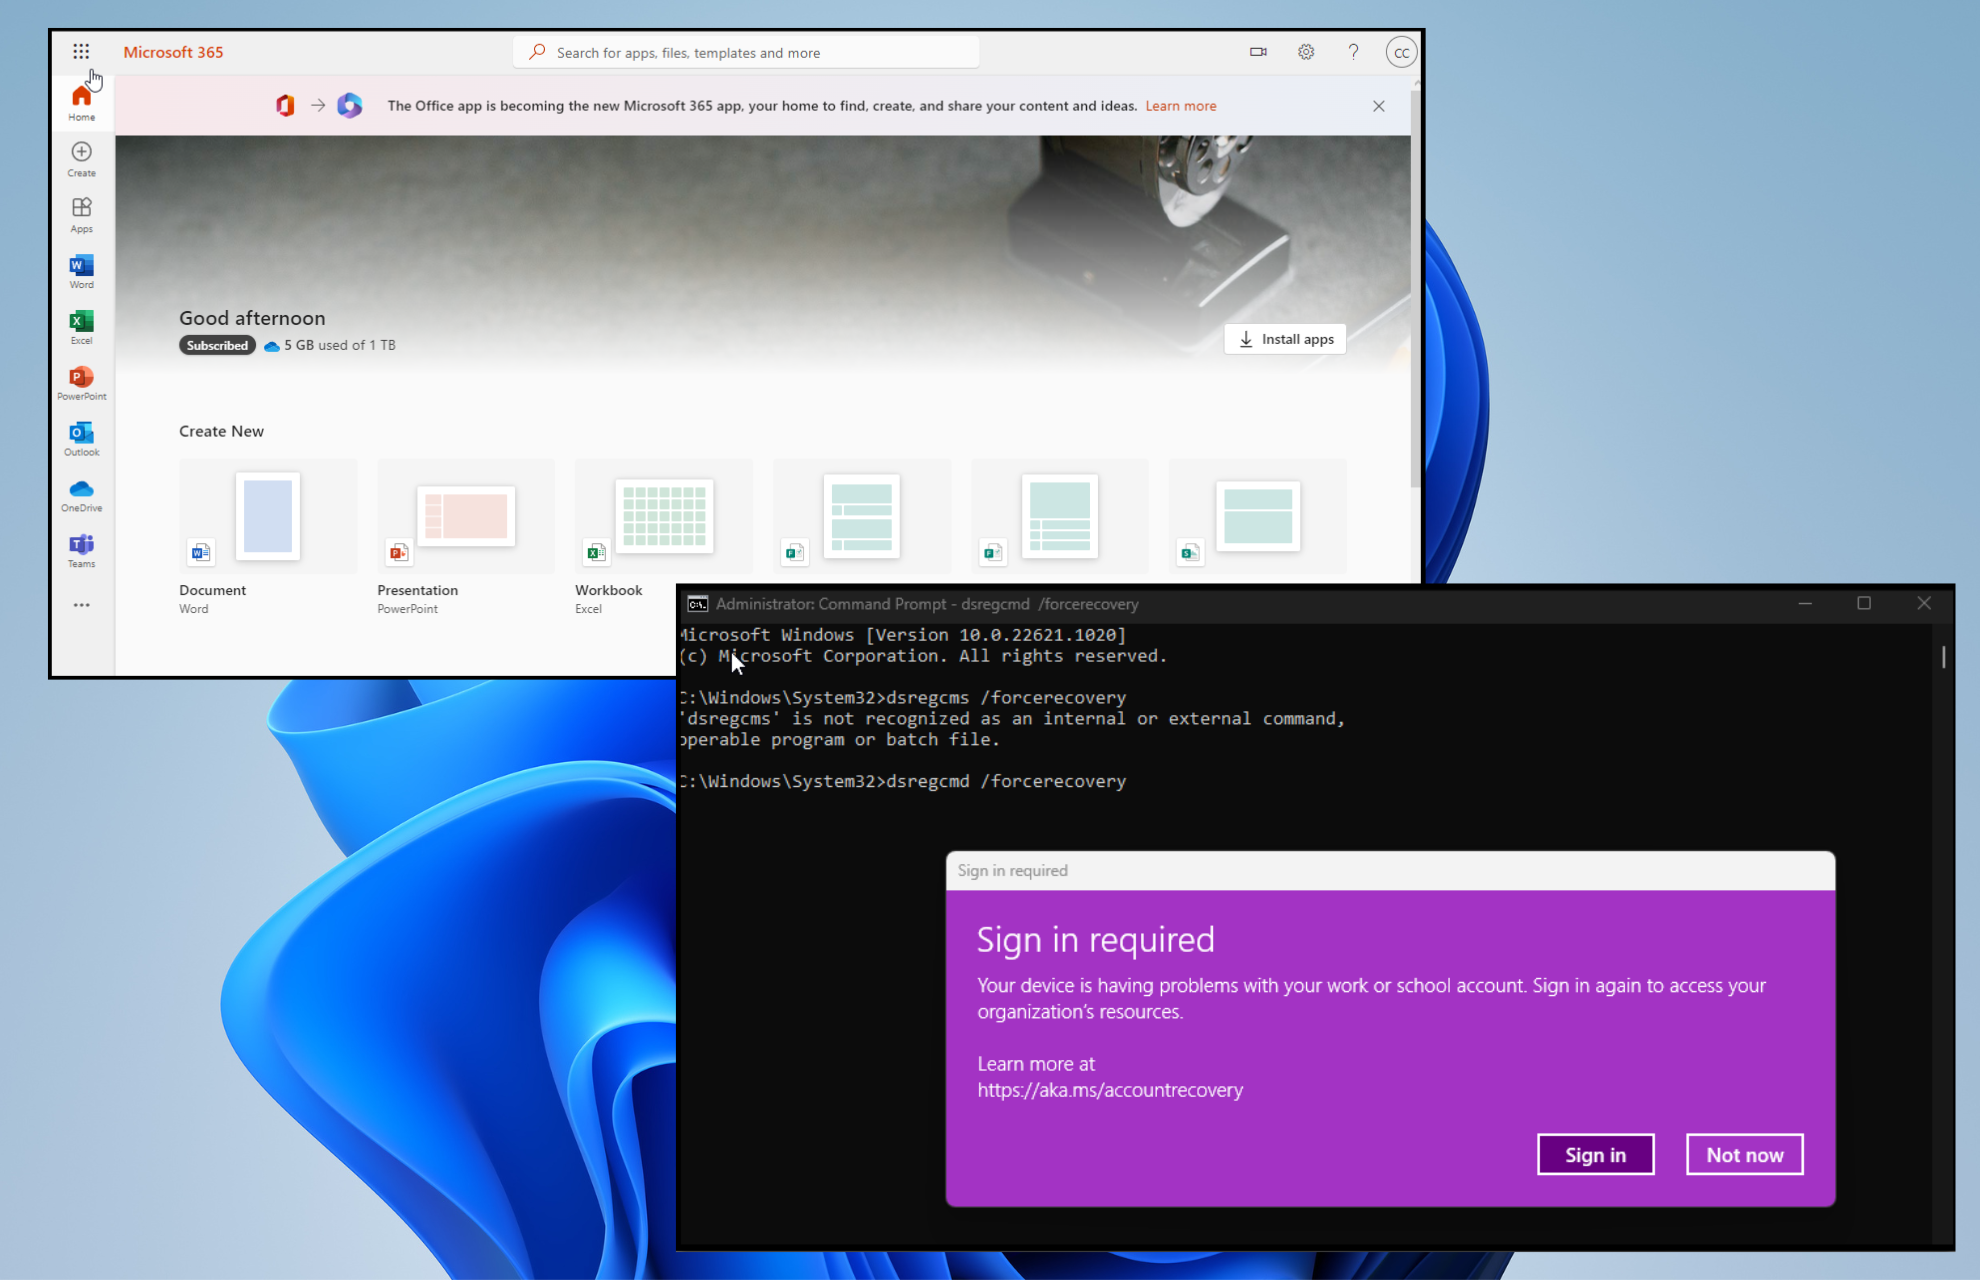1980x1280 pixels.
Task: Open the app launcher waffle icon
Action: point(81,51)
